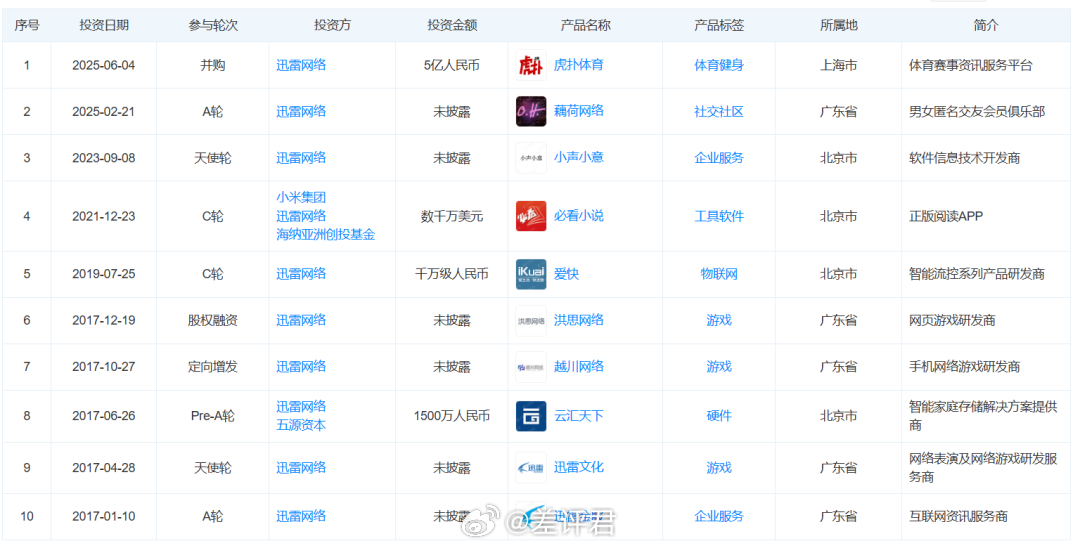Click the 简介 column header
1080x548 pixels.
[986, 25]
